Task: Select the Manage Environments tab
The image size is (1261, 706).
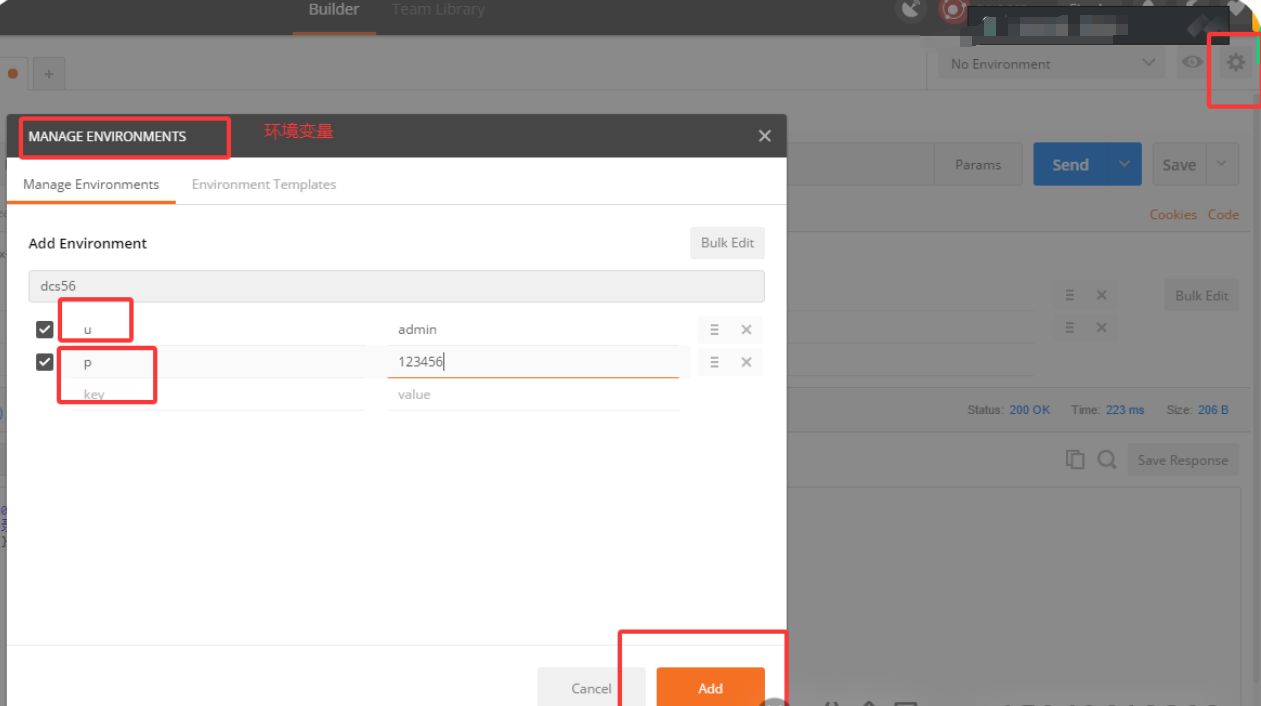Action: pyautogui.click(x=91, y=184)
